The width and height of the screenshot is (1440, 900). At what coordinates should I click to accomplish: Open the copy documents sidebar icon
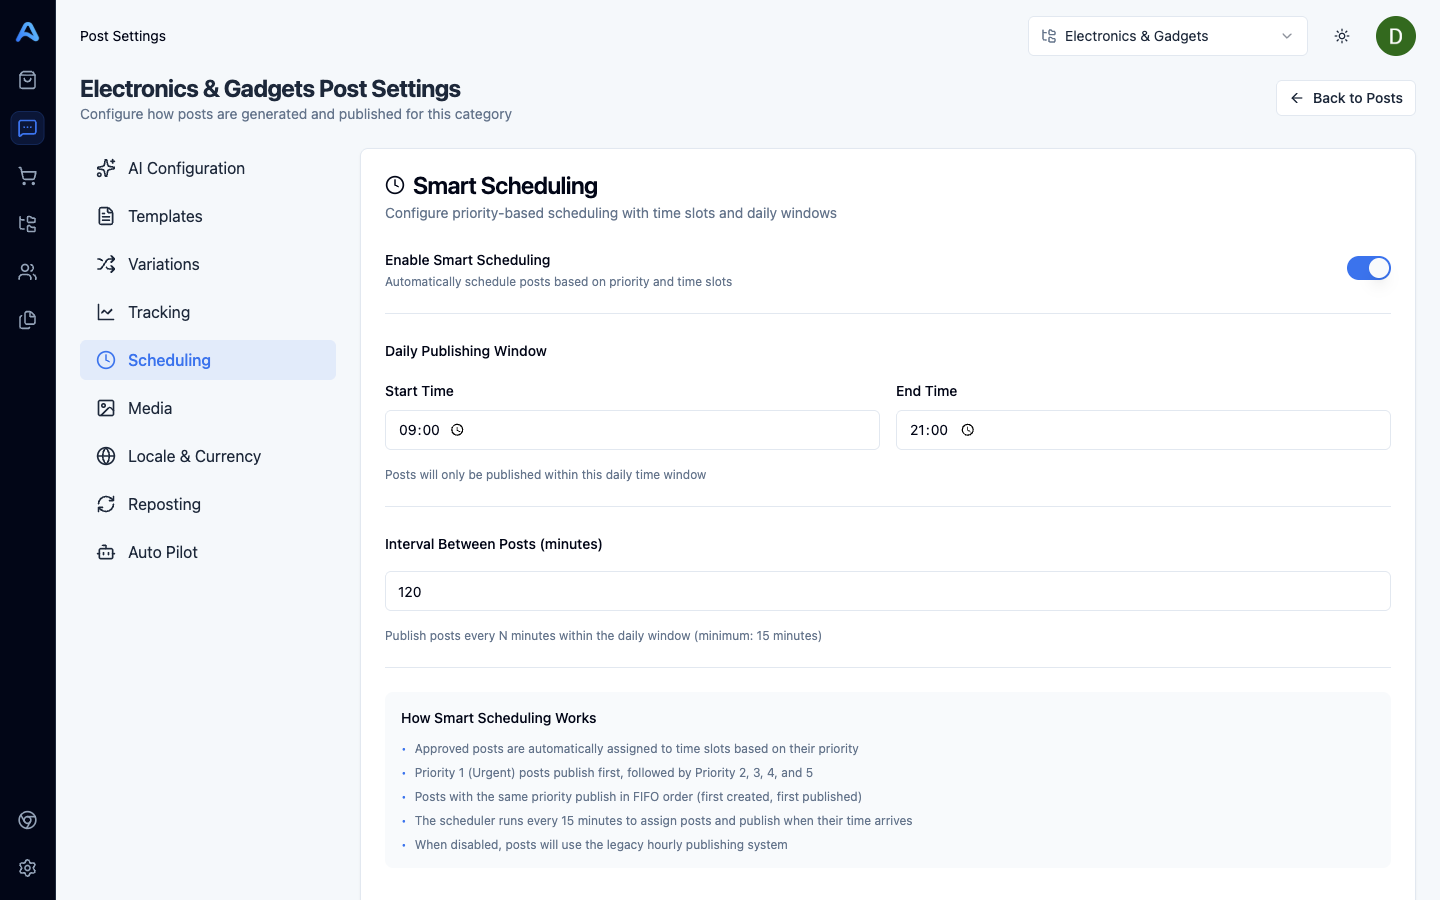click(28, 320)
